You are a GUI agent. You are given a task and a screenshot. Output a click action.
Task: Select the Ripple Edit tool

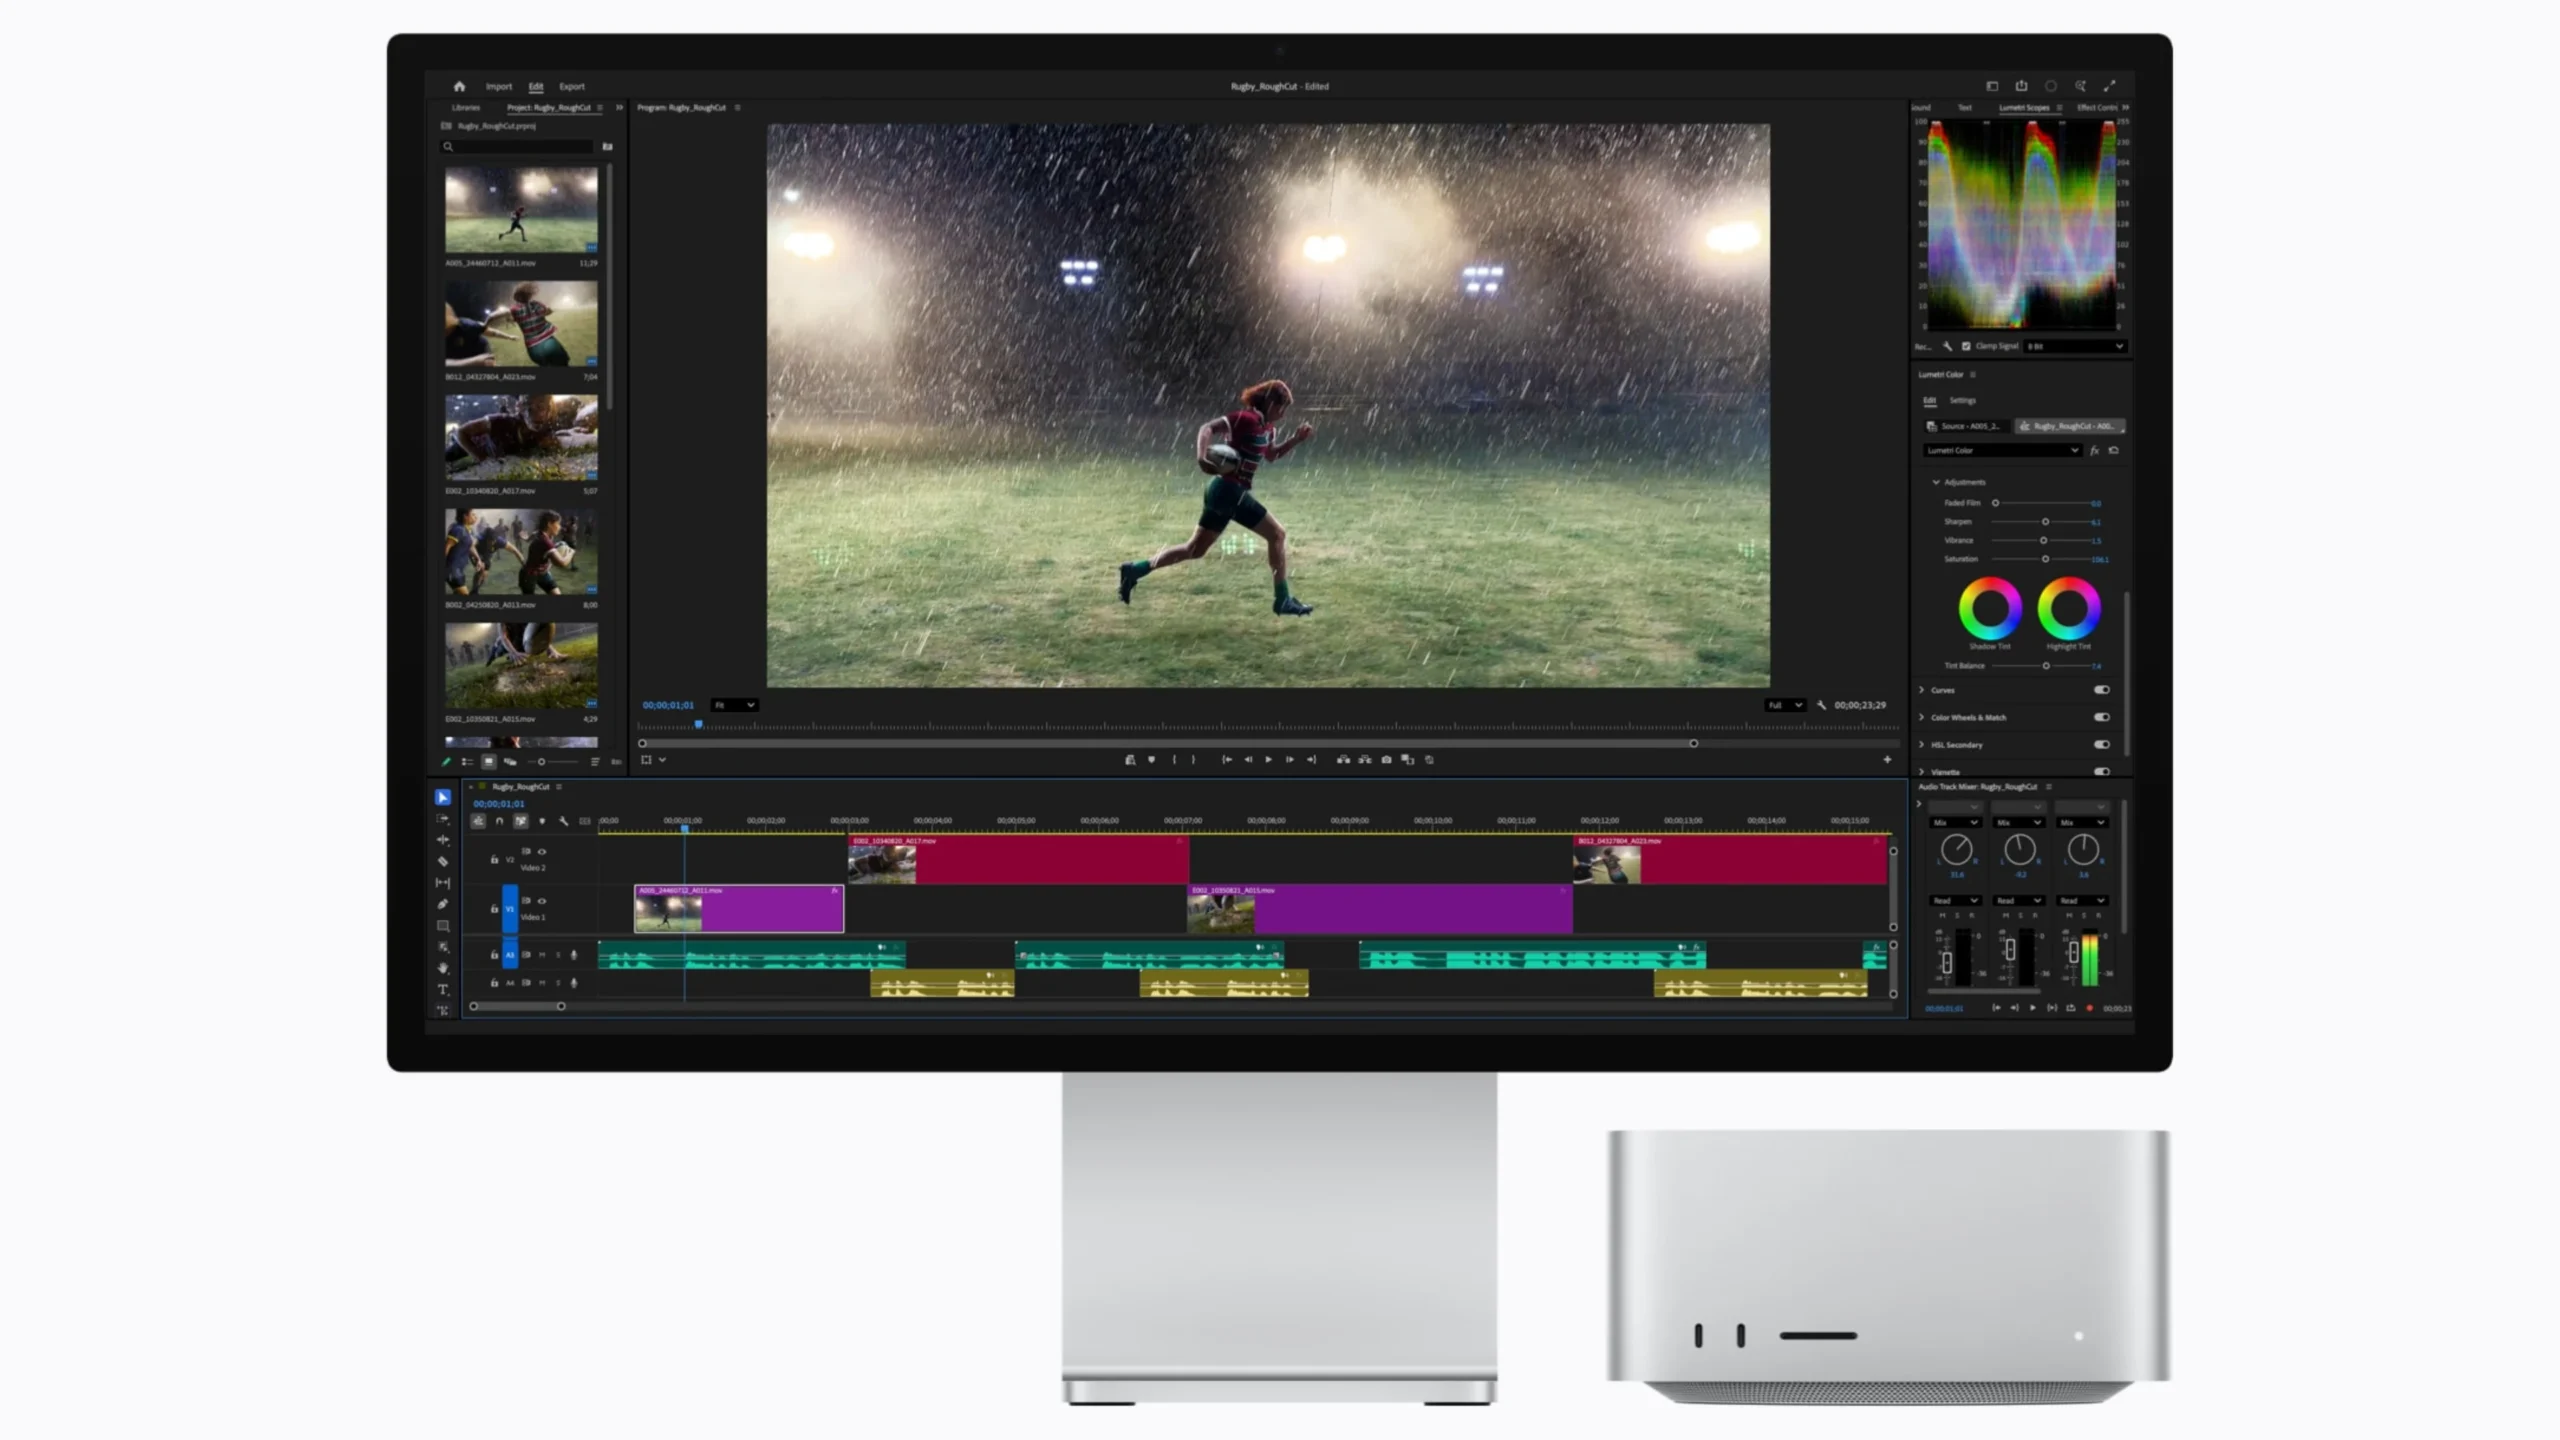(443, 840)
